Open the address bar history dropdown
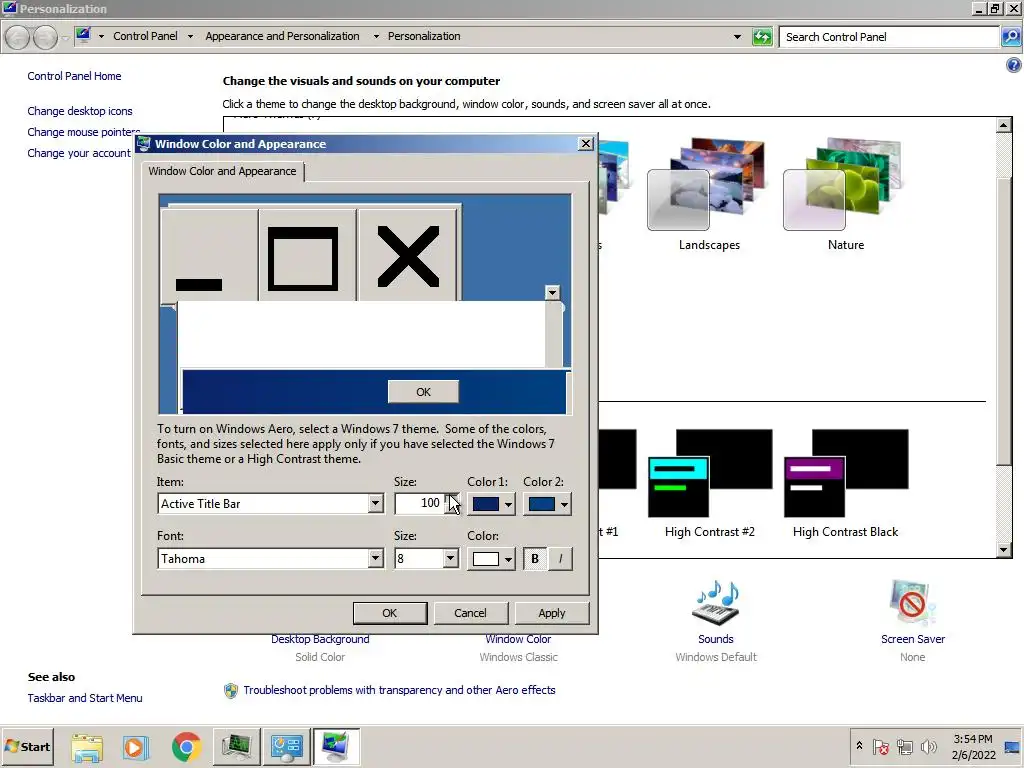The image size is (1024, 768). pyautogui.click(x=737, y=37)
